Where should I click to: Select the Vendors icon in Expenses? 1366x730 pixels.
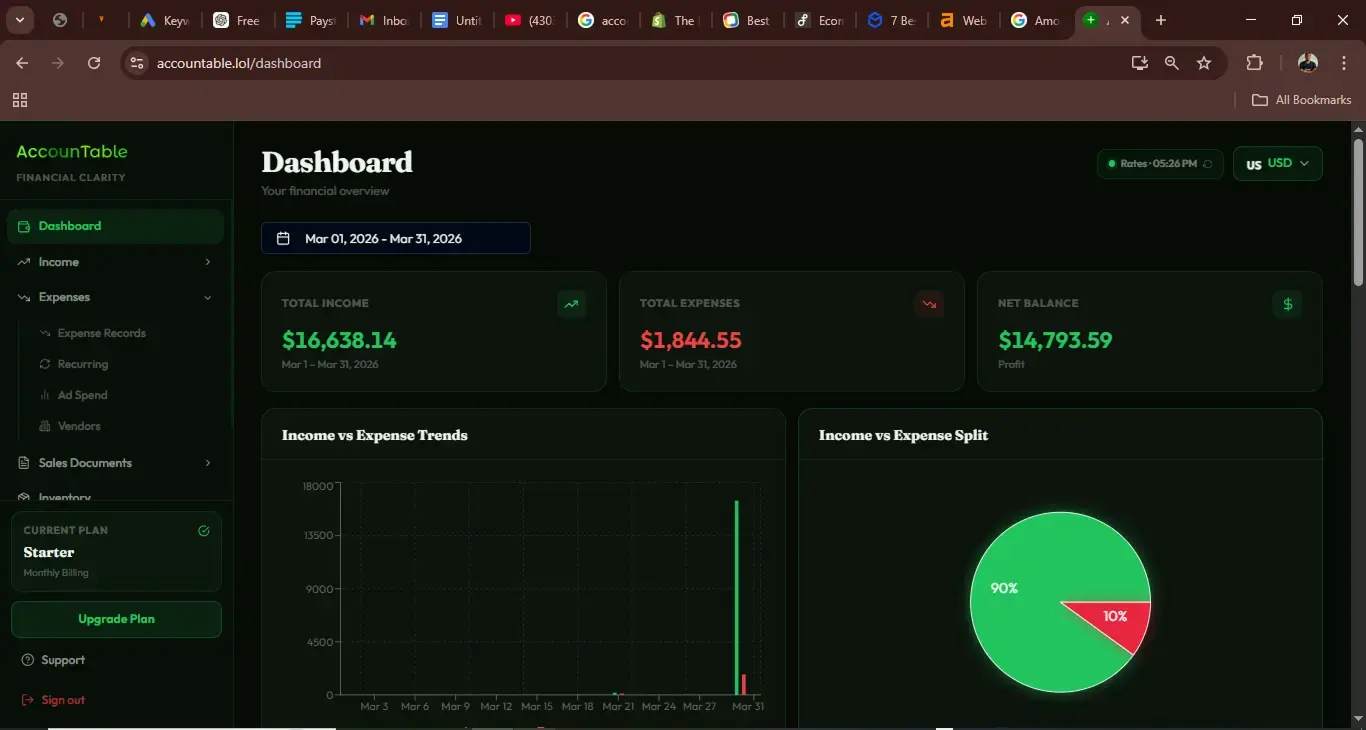pyautogui.click(x=45, y=425)
